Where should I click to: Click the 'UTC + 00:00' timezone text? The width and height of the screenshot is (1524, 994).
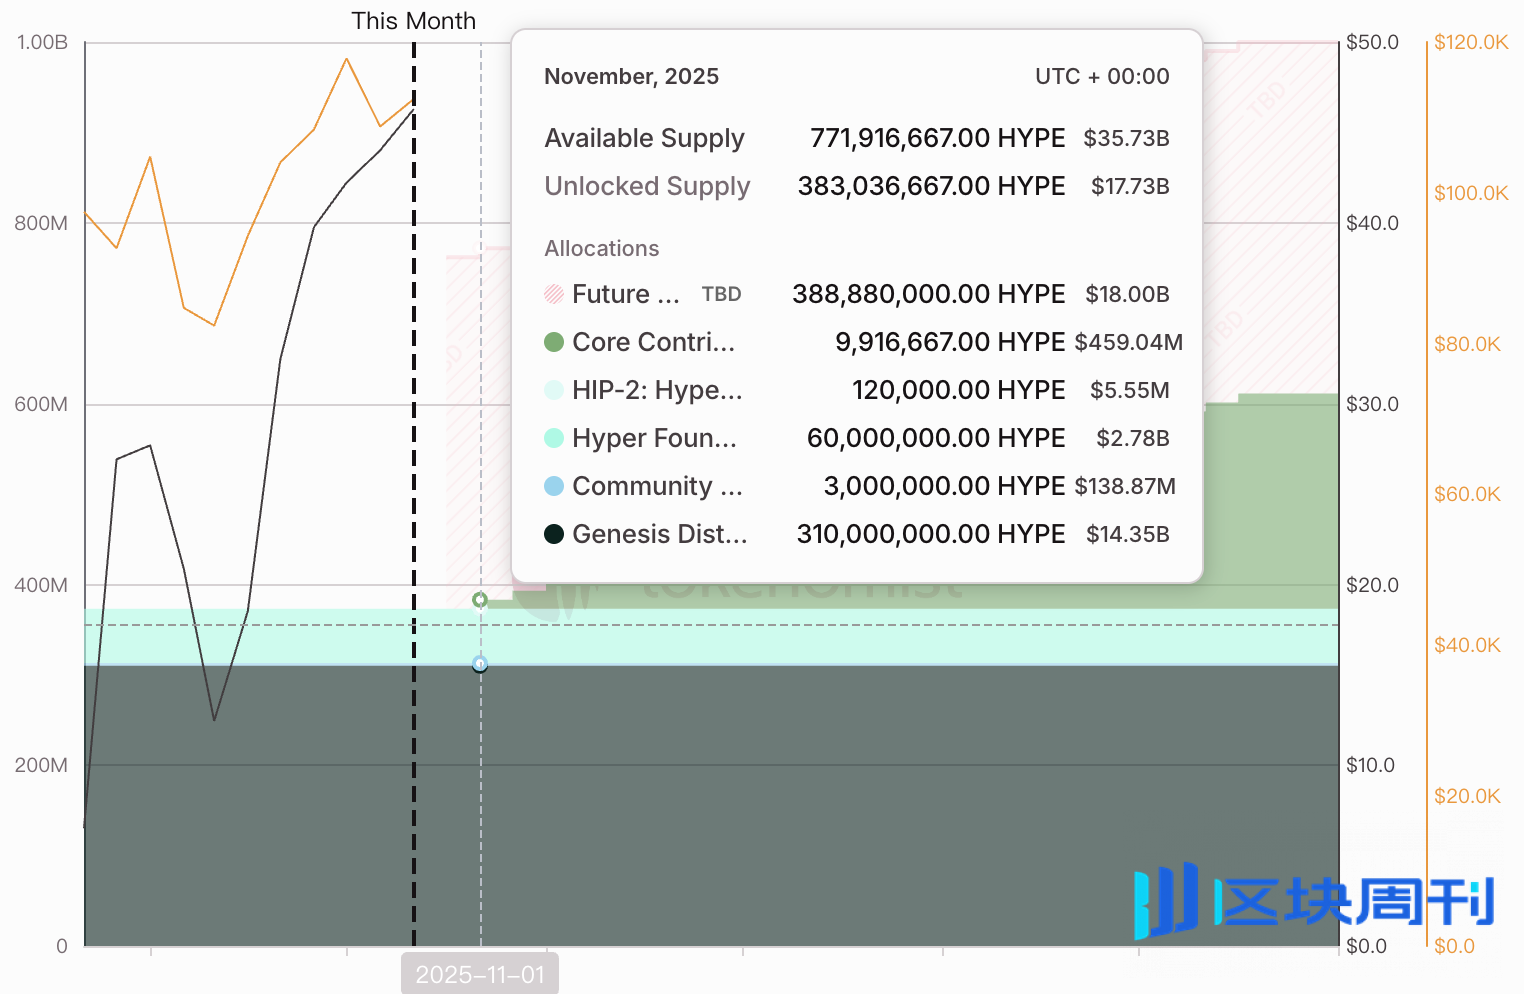(1102, 77)
